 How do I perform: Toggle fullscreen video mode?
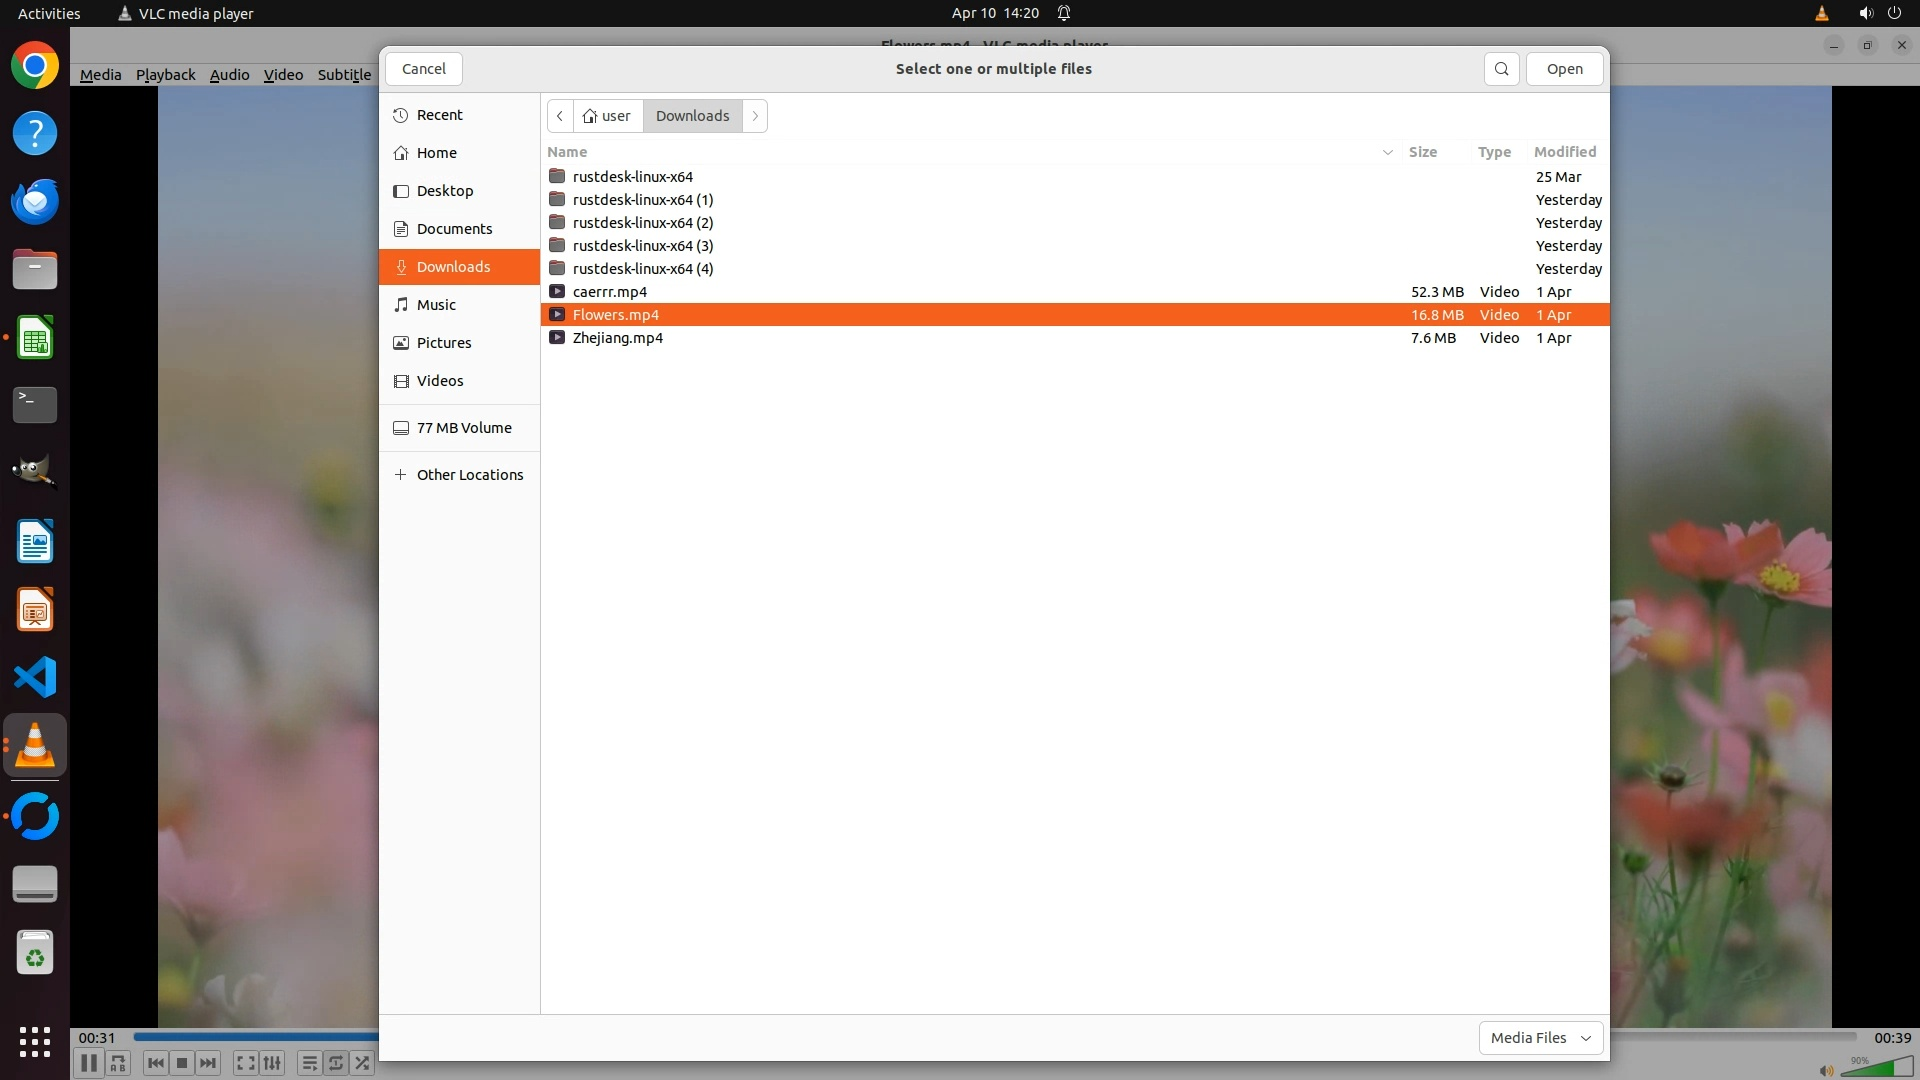[x=245, y=1063]
